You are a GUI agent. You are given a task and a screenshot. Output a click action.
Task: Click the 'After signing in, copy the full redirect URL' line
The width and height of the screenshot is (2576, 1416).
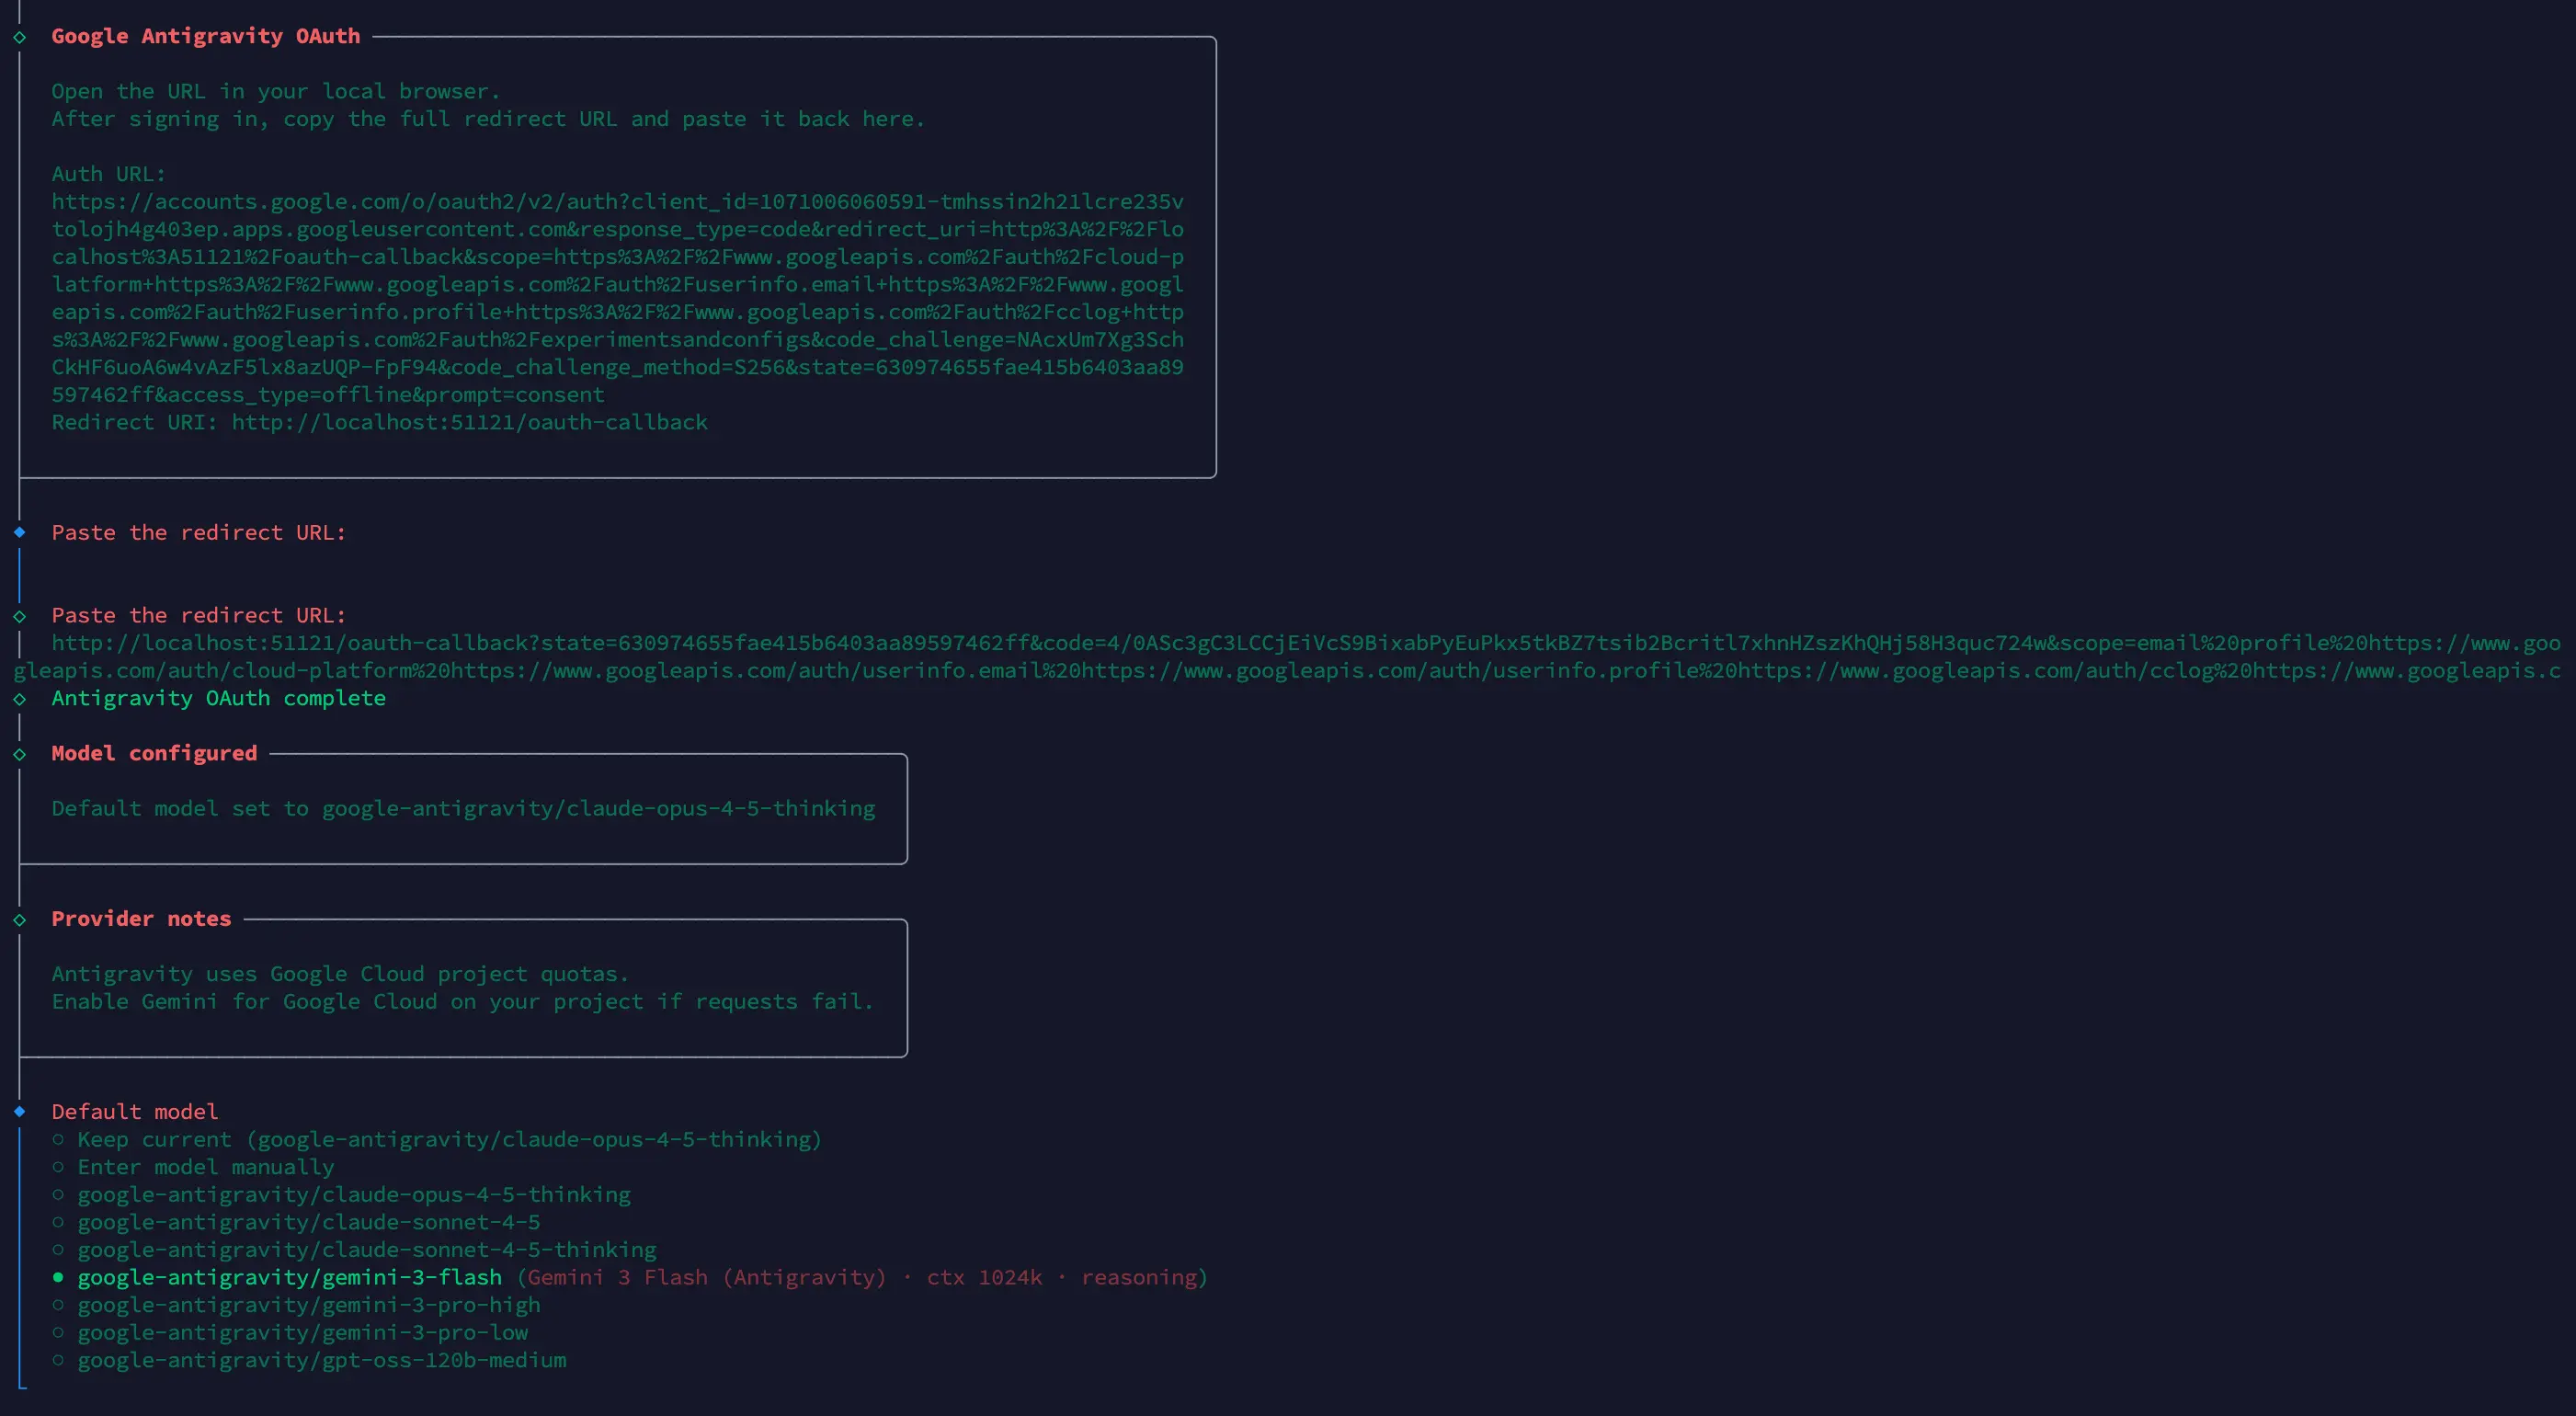(x=488, y=119)
